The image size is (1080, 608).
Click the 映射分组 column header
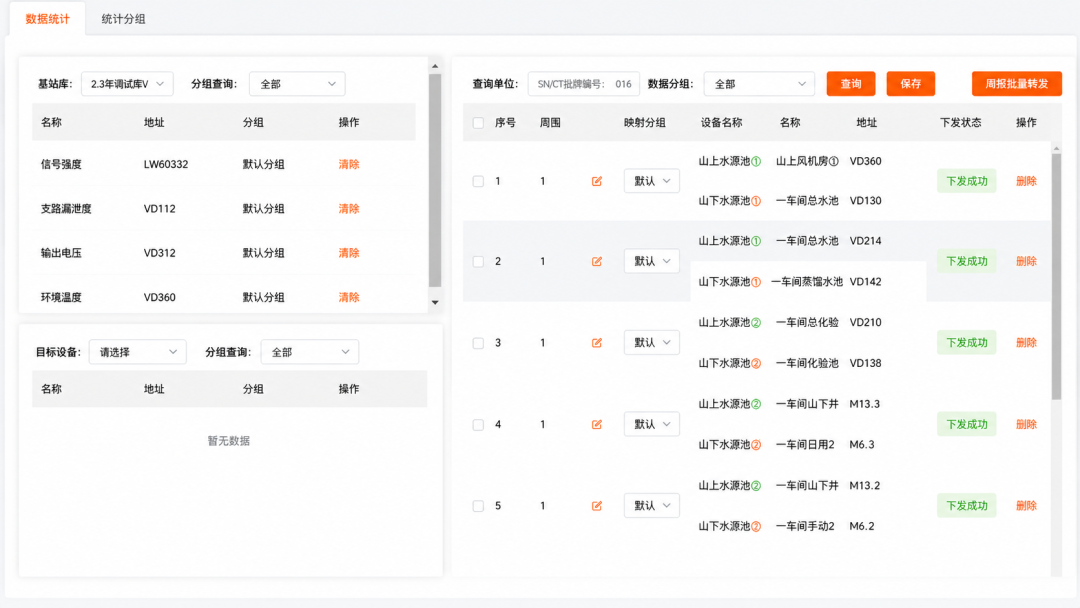click(645, 123)
